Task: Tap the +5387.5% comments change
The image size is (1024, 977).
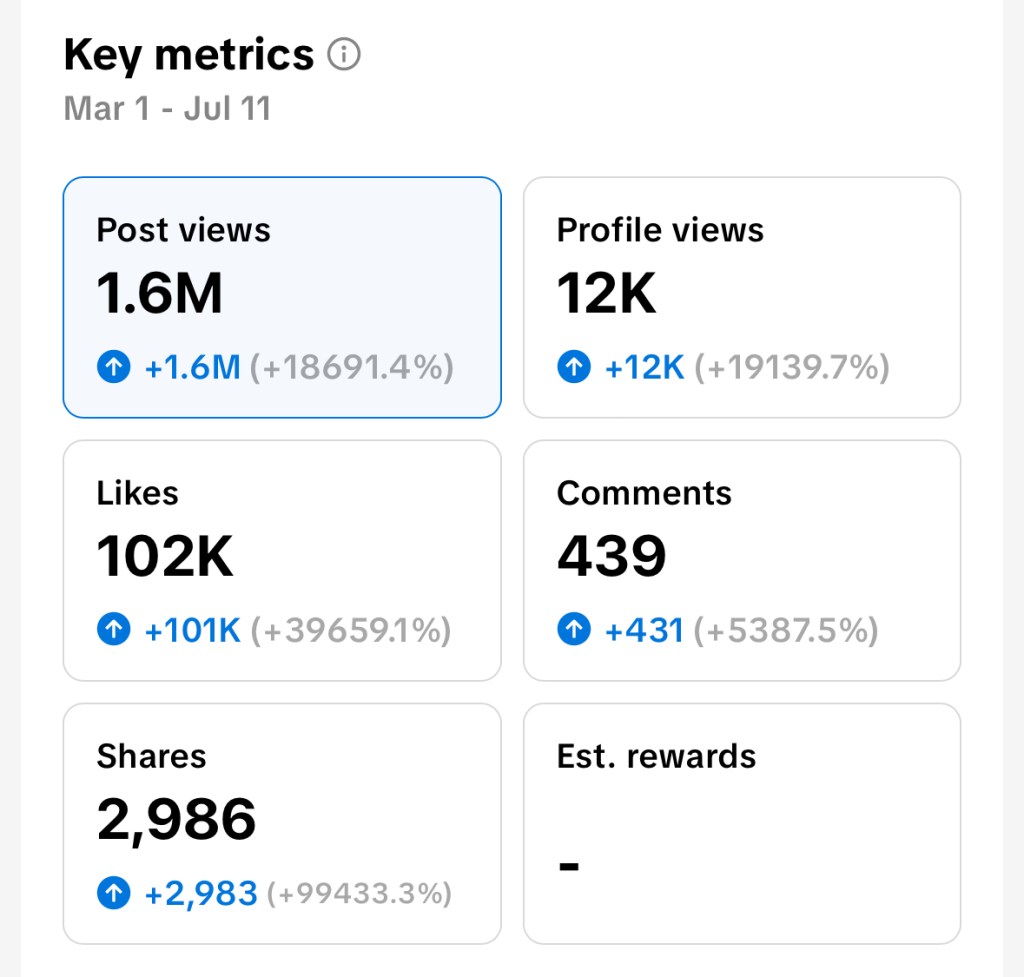Action: (x=786, y=630)
